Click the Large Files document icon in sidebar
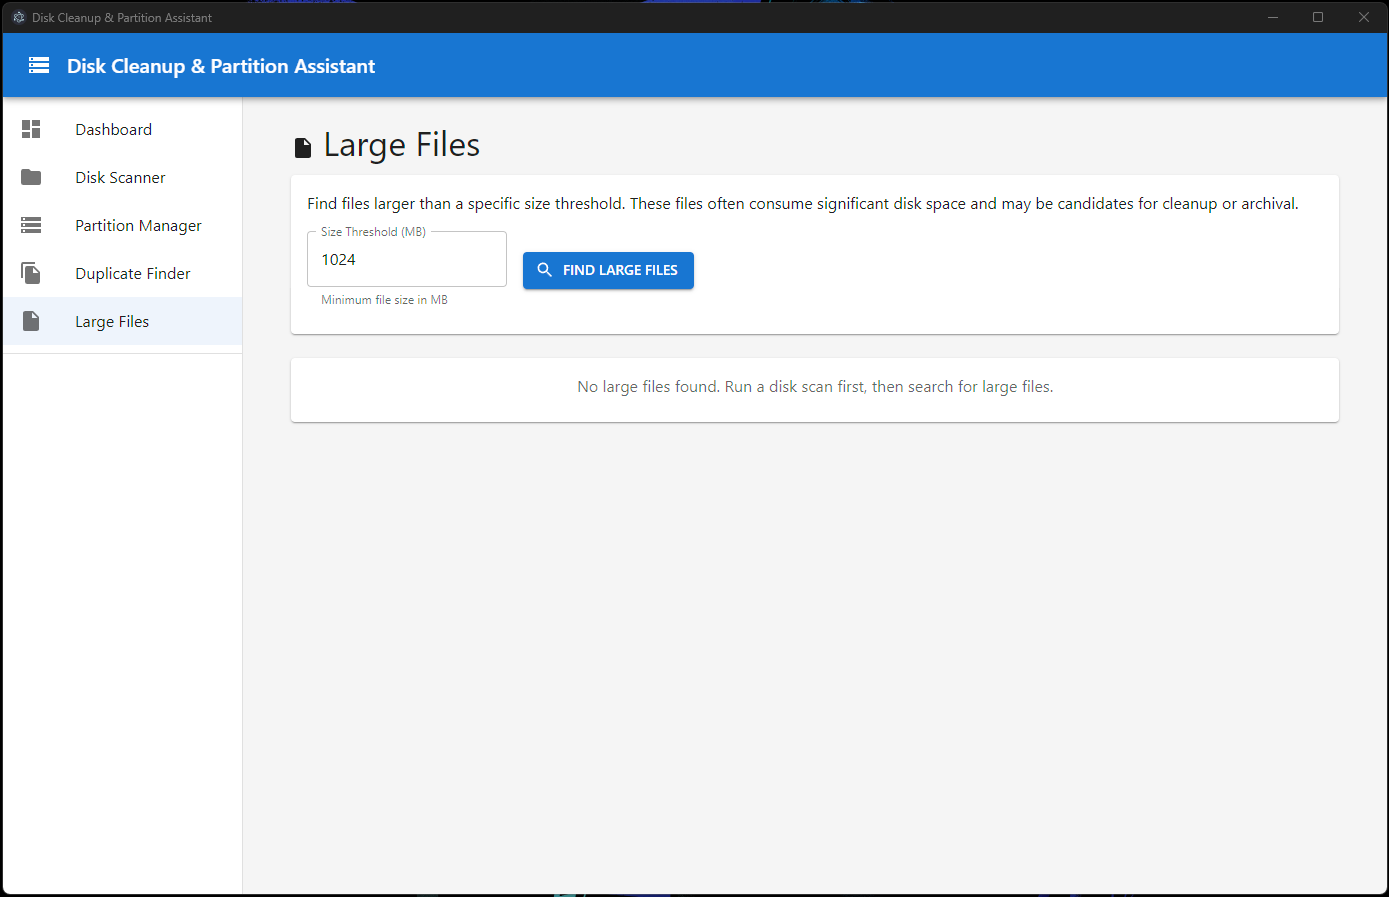 tap(30, 321)
